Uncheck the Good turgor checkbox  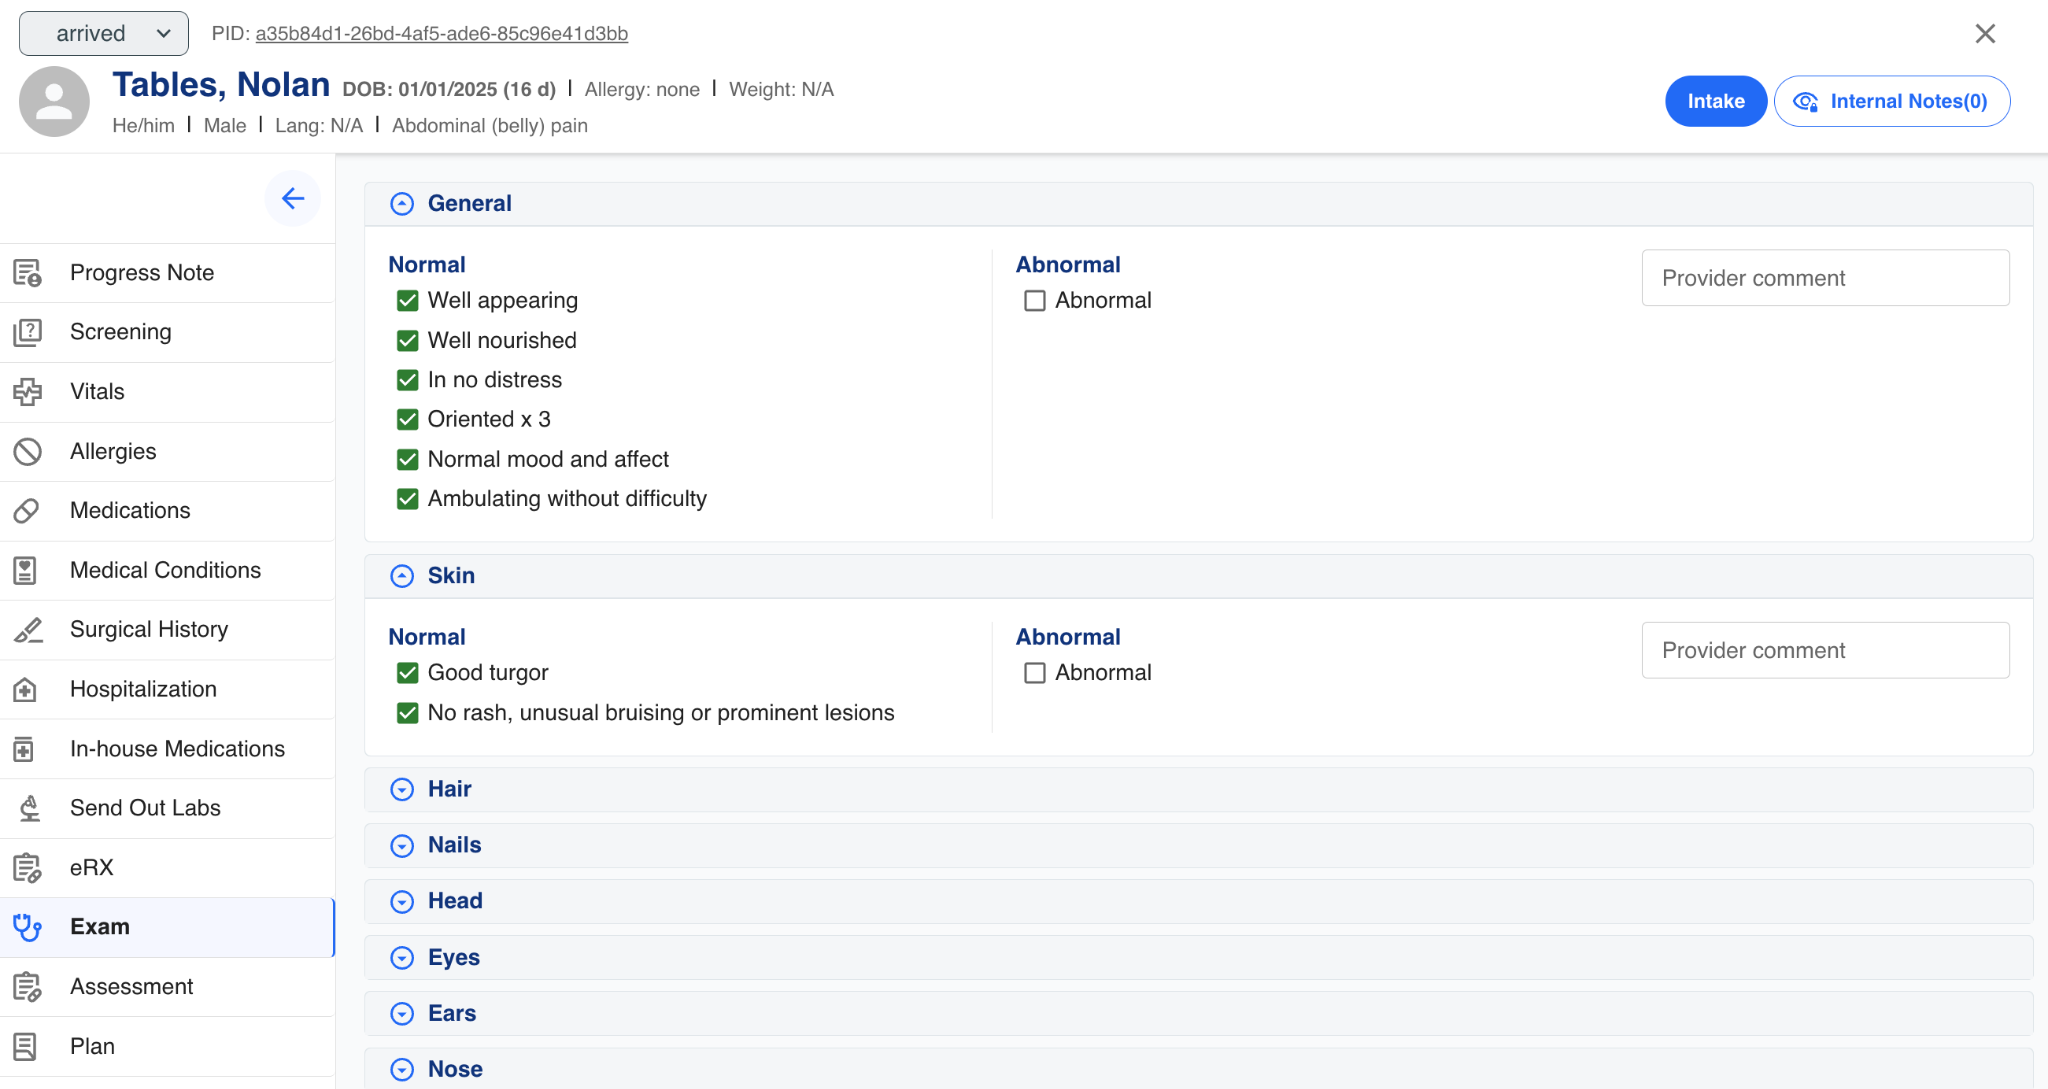tap(407, 673)
